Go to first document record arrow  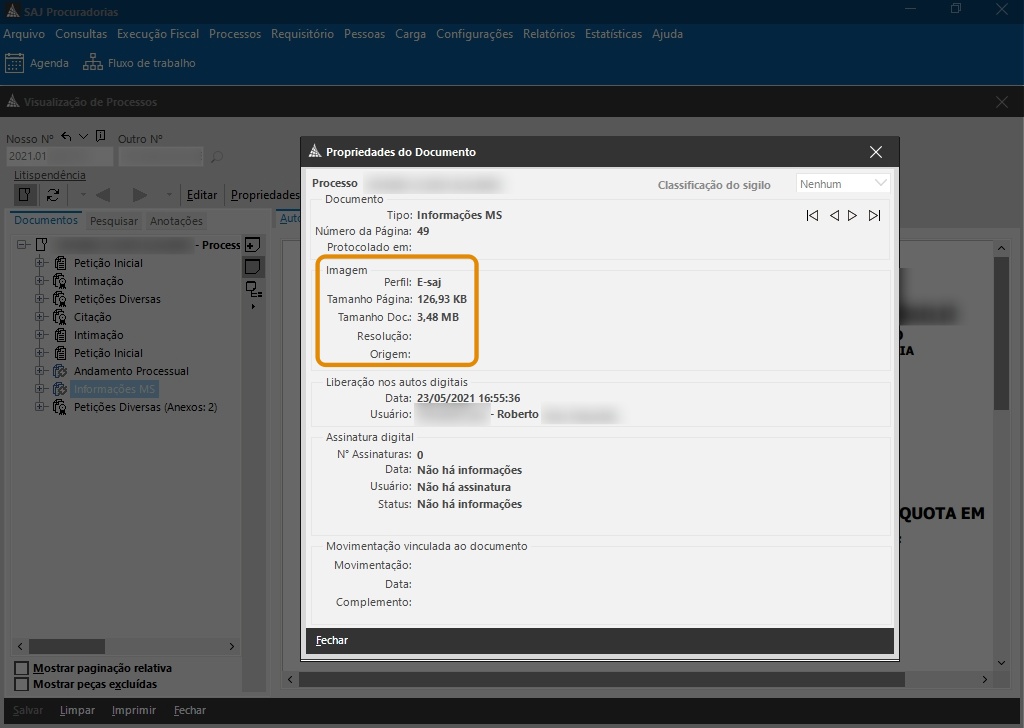pos(812,215)
